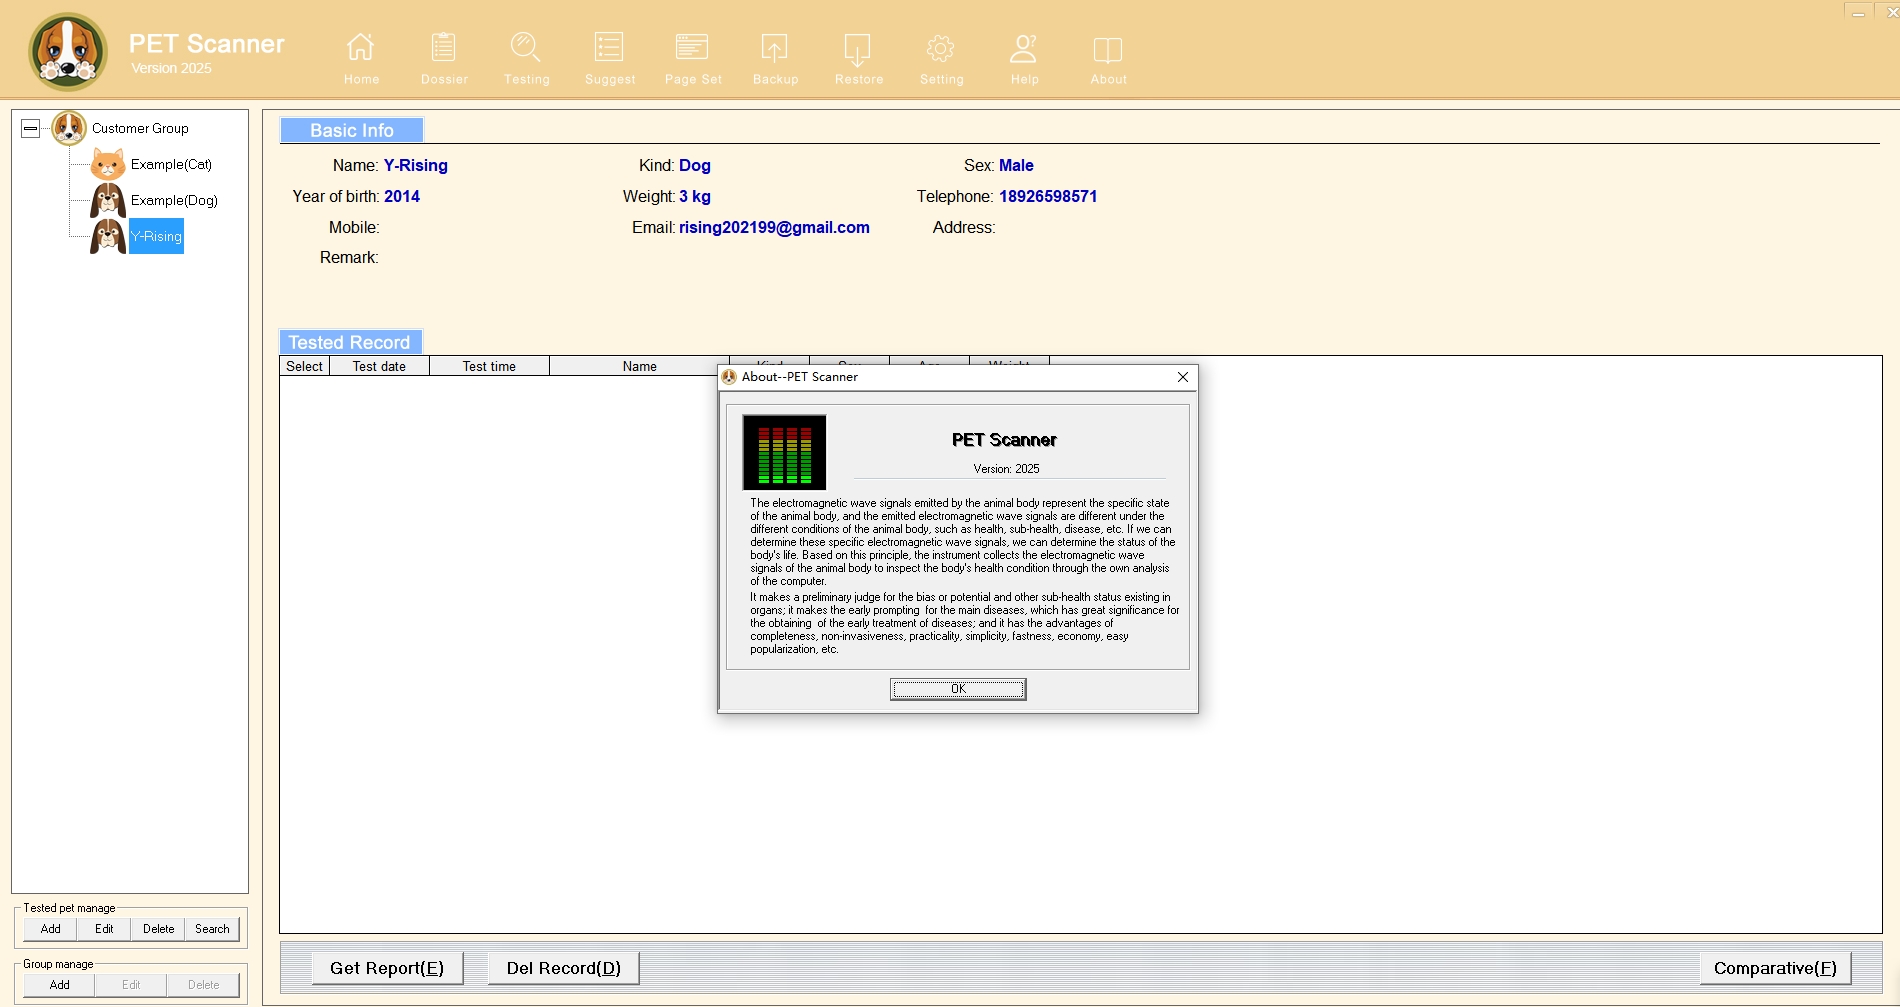Click the telephone number 18926598571
The height and width of the screenshot is (1007, 1900).
pos(1048,196)
